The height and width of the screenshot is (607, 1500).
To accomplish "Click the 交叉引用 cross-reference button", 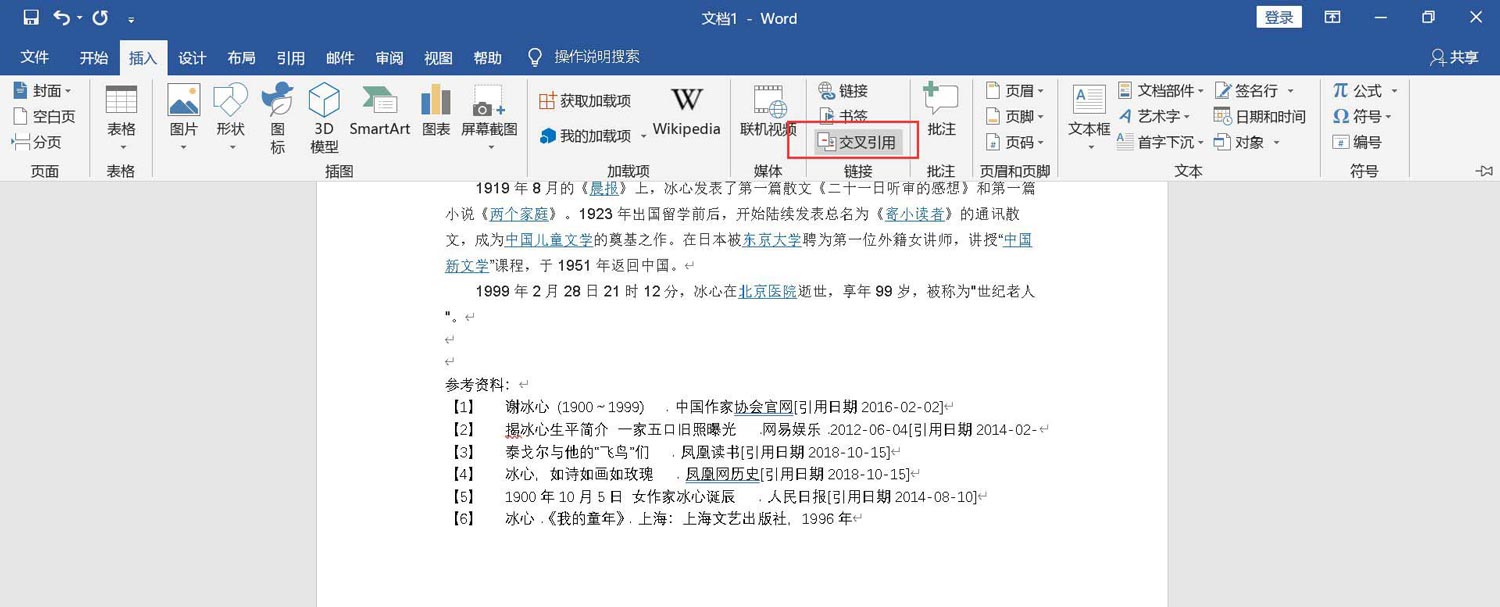I will [x=857, y=142].
